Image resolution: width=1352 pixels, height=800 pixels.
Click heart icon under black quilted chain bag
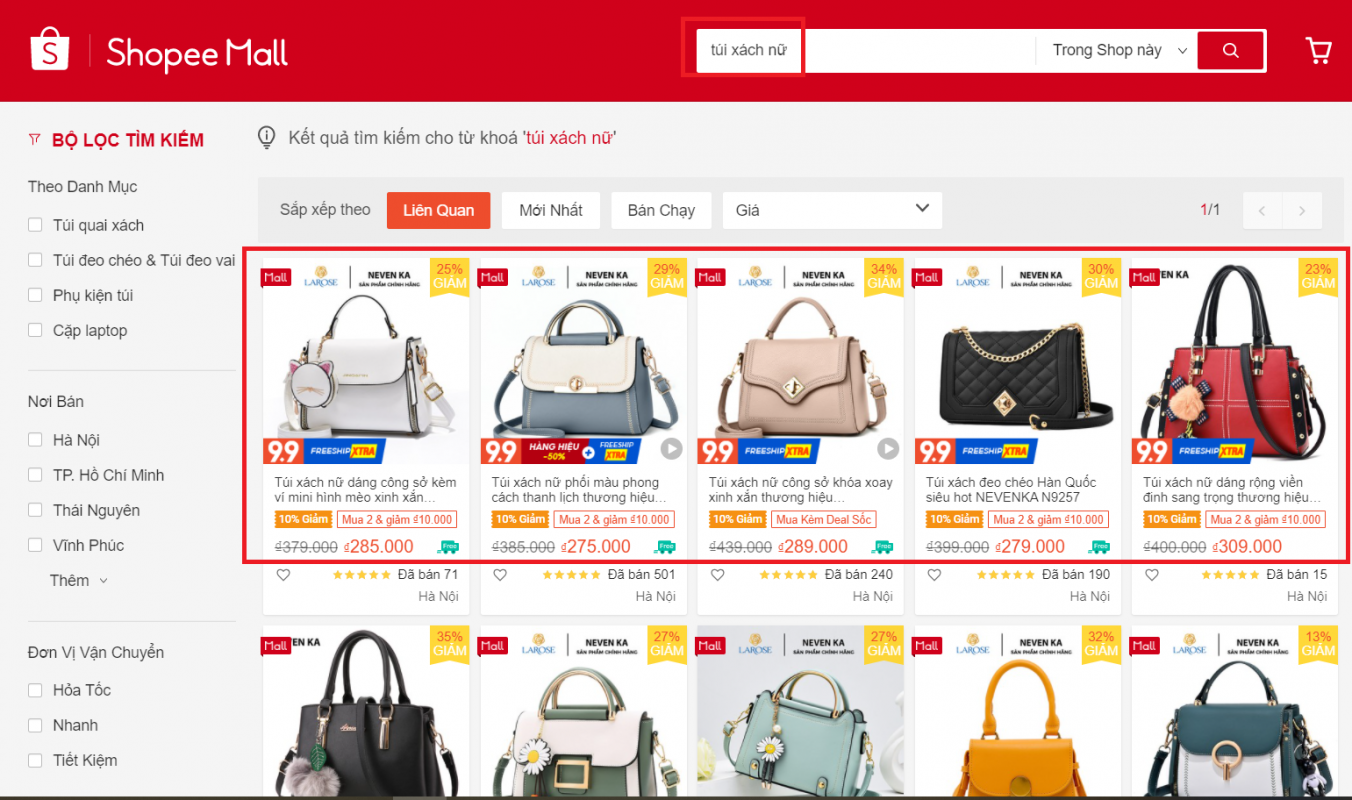coord(934,575)
